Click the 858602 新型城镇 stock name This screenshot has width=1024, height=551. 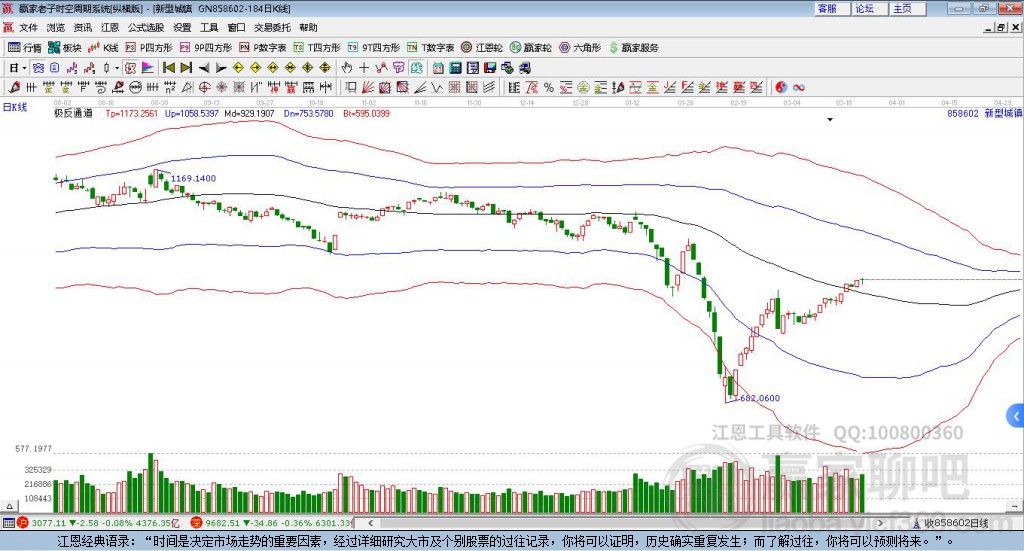984,114
